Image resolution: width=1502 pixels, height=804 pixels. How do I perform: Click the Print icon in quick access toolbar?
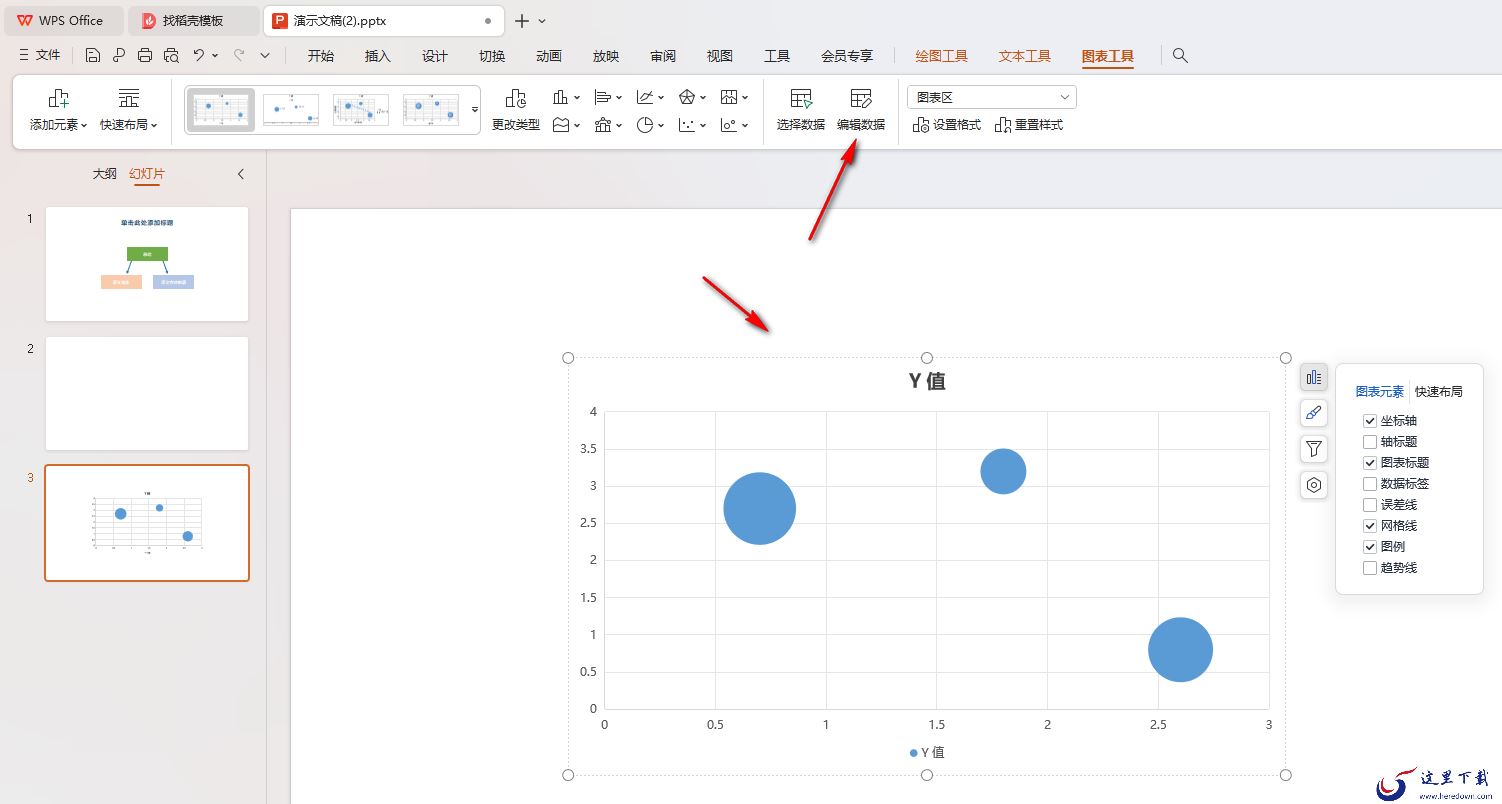(x=145, y=56)
